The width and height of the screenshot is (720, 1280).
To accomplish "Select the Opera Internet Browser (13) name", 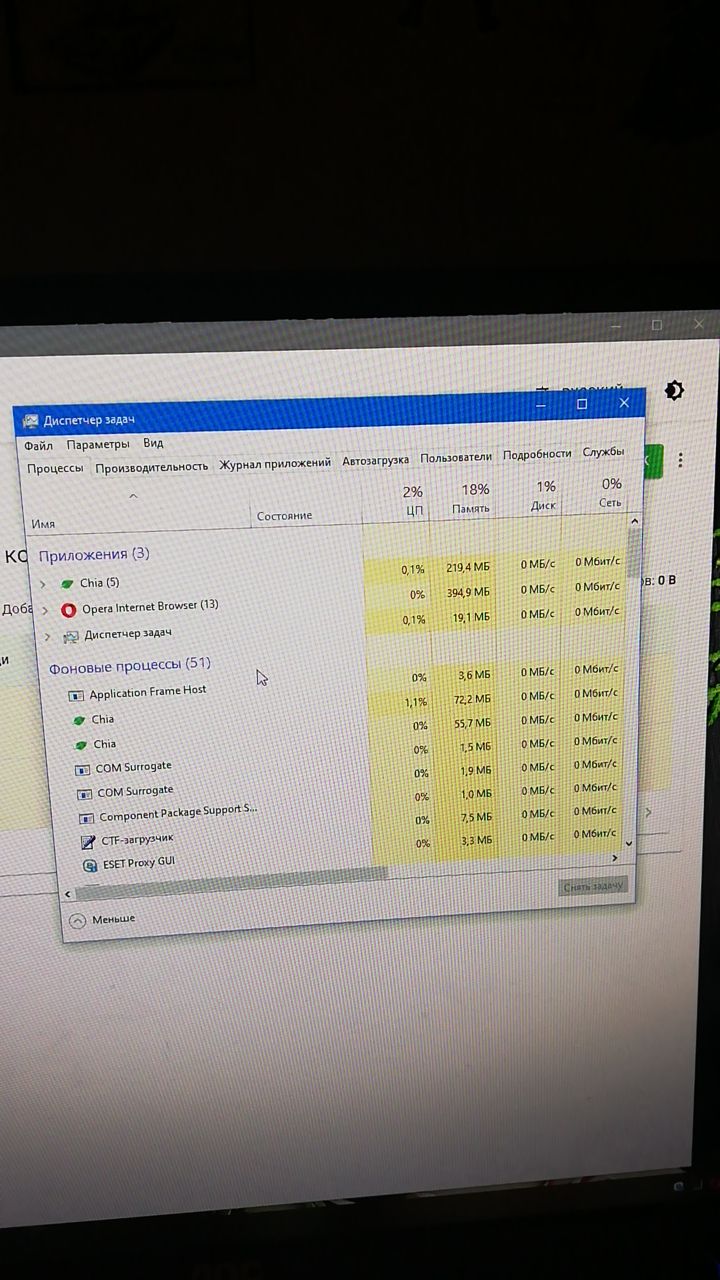I will [x=150, y=607].
